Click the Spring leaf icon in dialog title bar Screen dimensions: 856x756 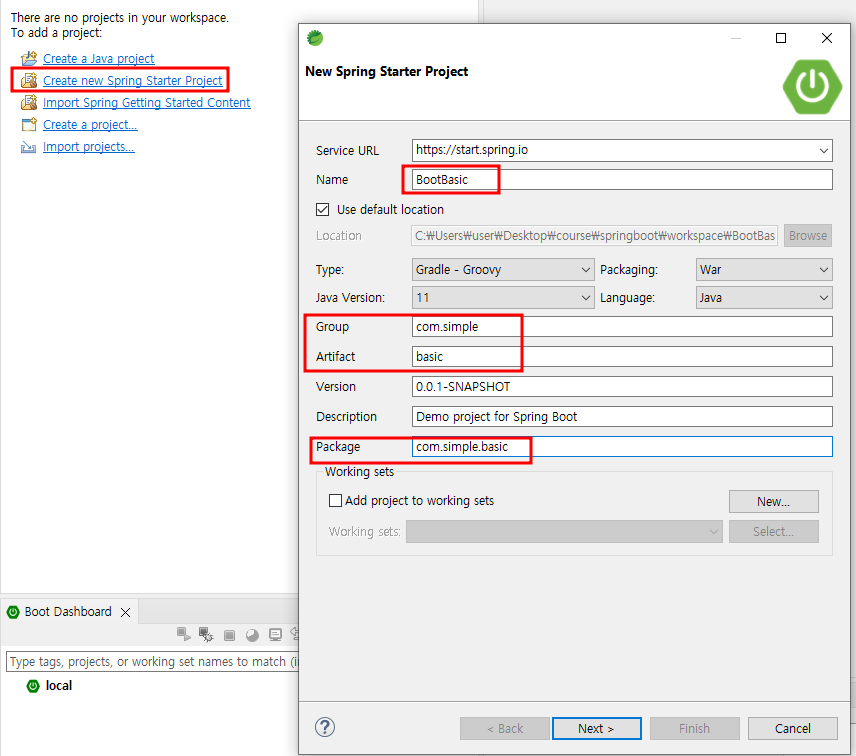pyautogui.click(x=315, y=38)
